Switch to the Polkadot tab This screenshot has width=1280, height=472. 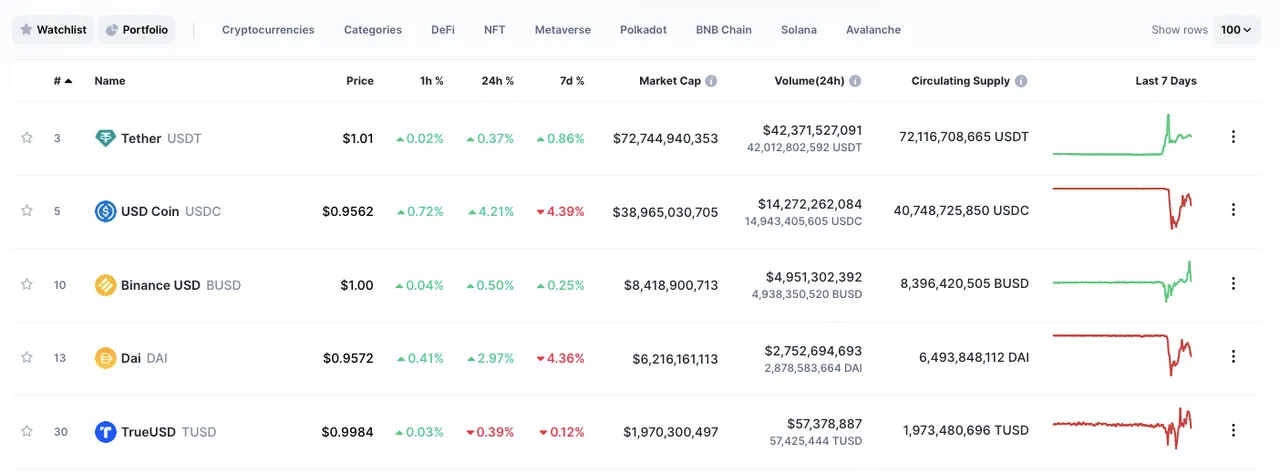[643, 30]
